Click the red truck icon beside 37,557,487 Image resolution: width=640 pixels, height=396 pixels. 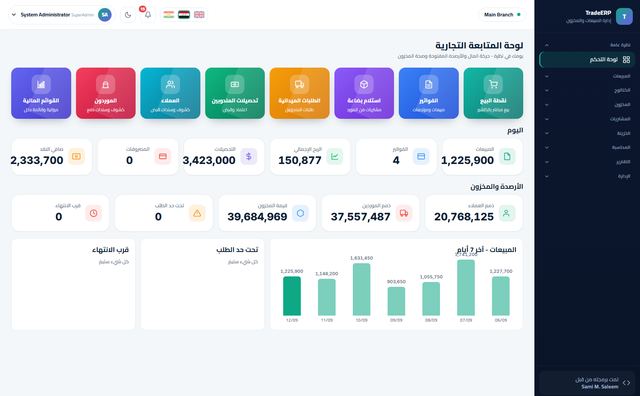click(404, 213)
